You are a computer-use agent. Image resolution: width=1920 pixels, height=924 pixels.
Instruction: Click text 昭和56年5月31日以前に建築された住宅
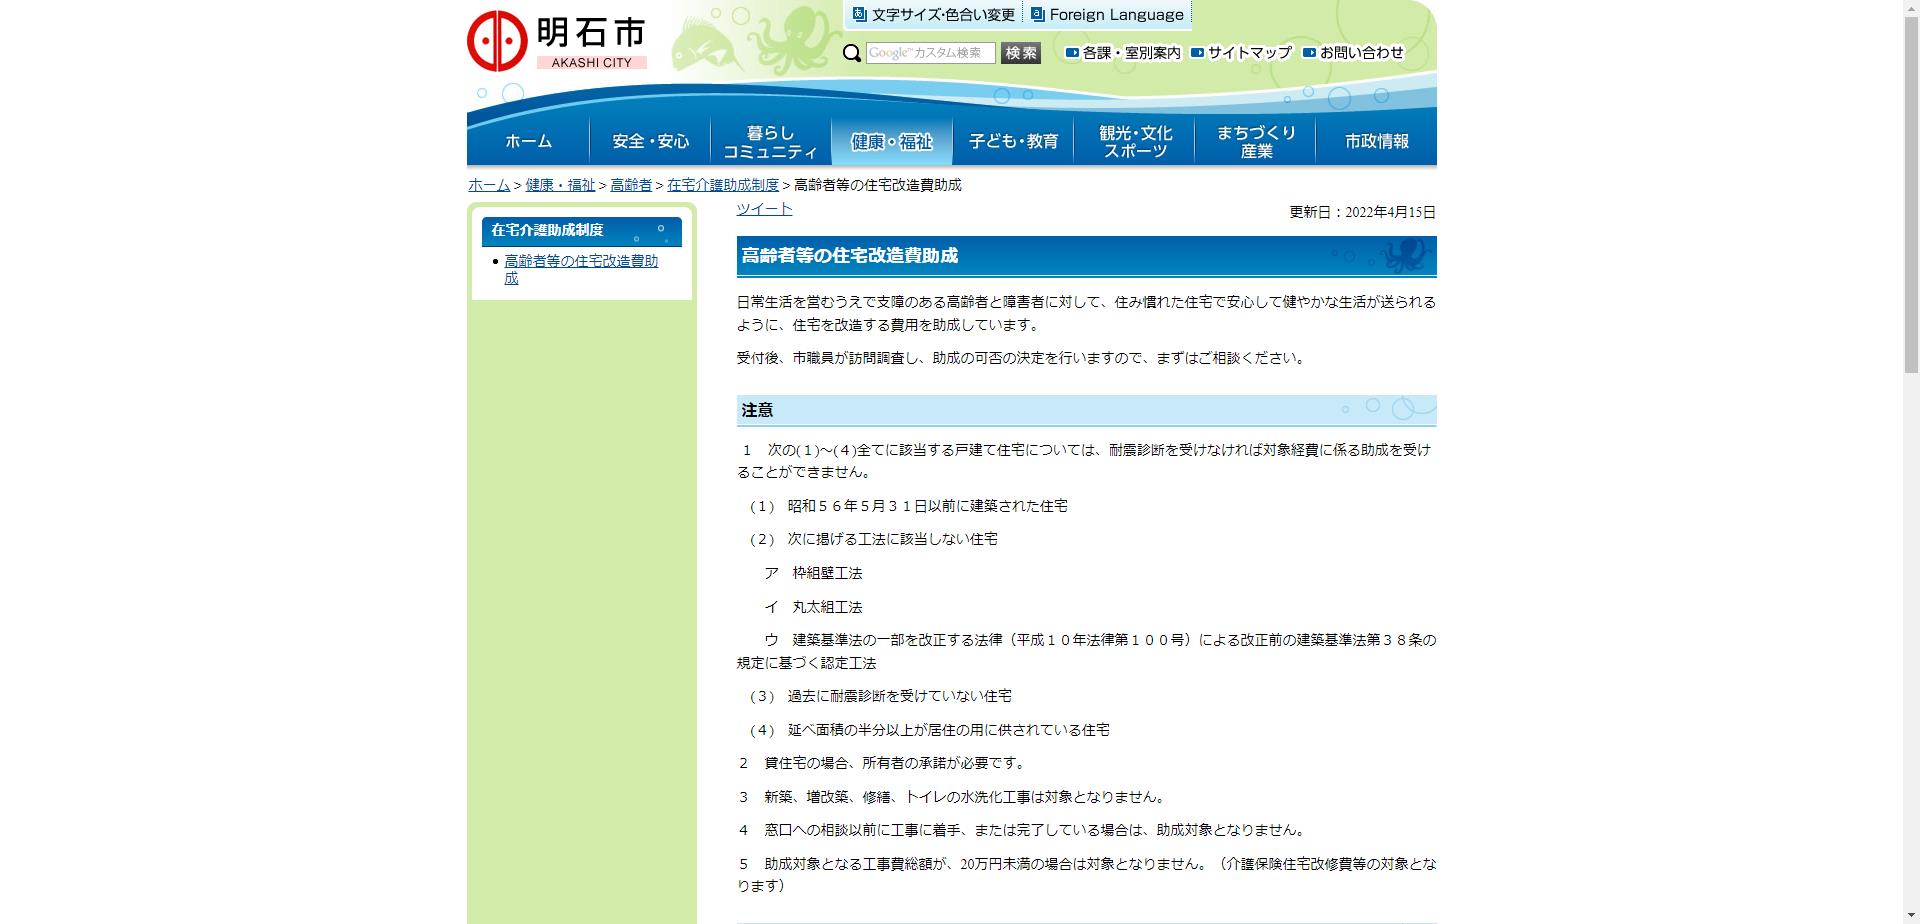coord(927,506)
